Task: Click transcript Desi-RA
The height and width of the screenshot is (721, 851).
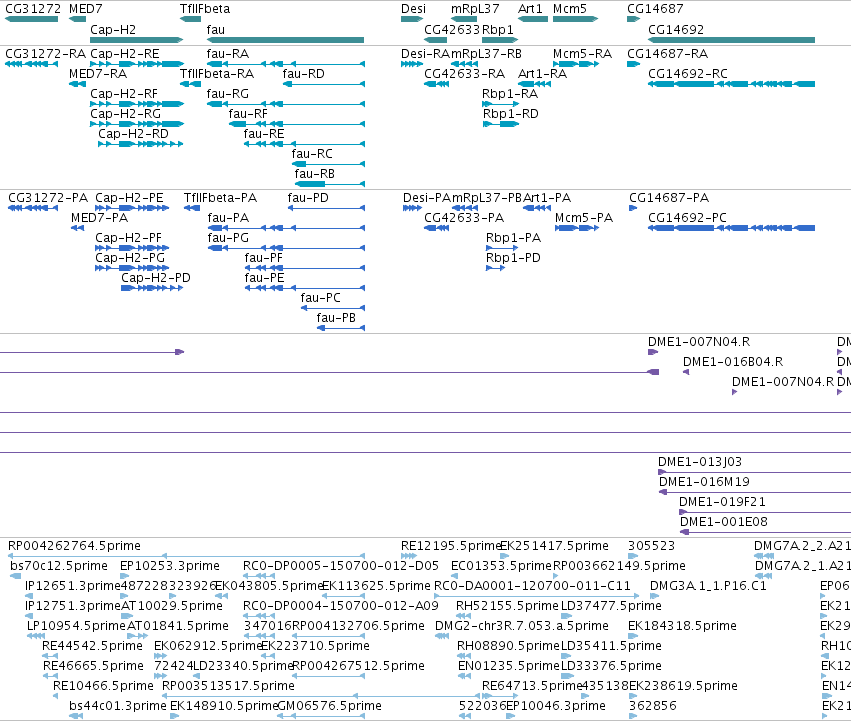Action: tap(426, 54)
